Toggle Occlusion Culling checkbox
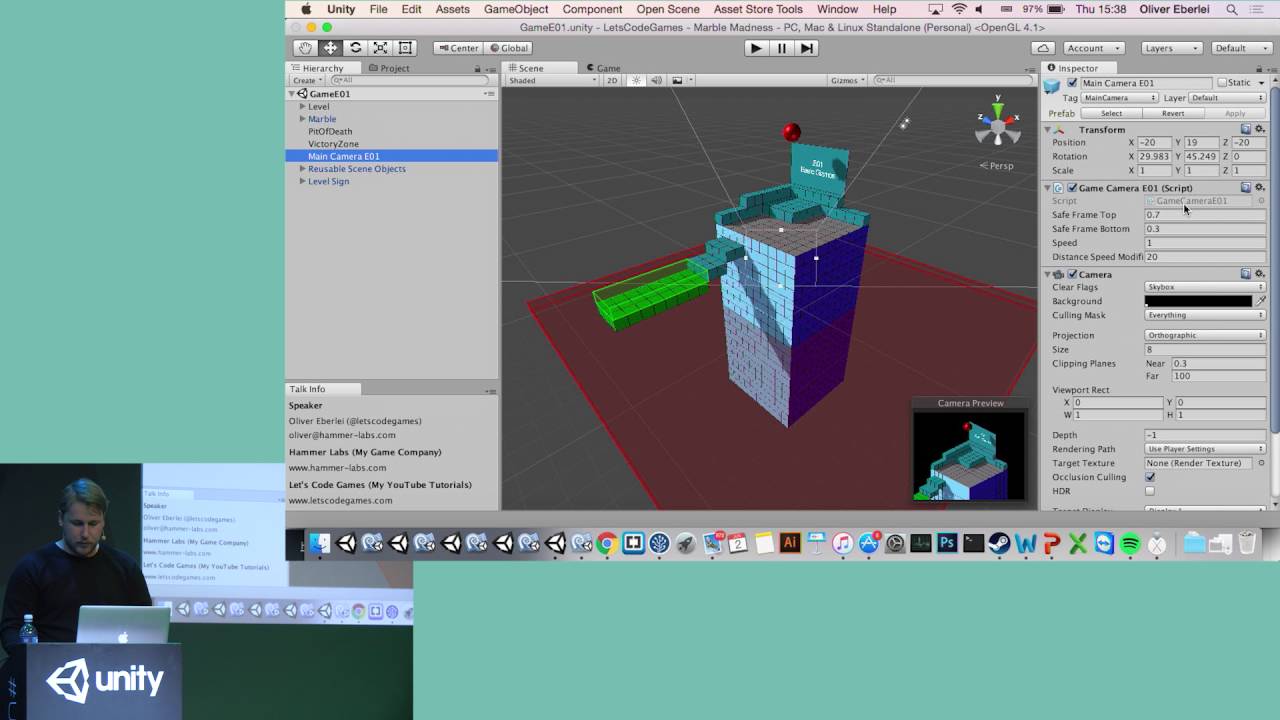Screen dimensions: 1280x720 pos(1150,477)
